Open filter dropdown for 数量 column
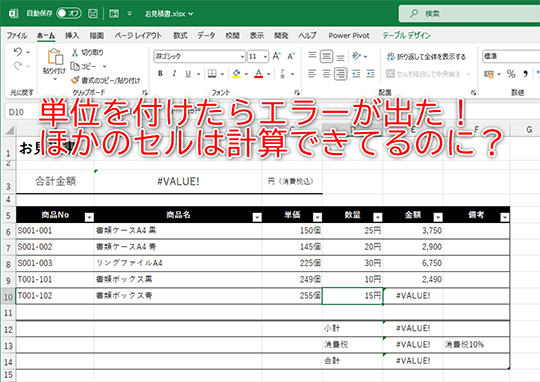The height and width of the screenshot is (382, 540). (377, 217)
